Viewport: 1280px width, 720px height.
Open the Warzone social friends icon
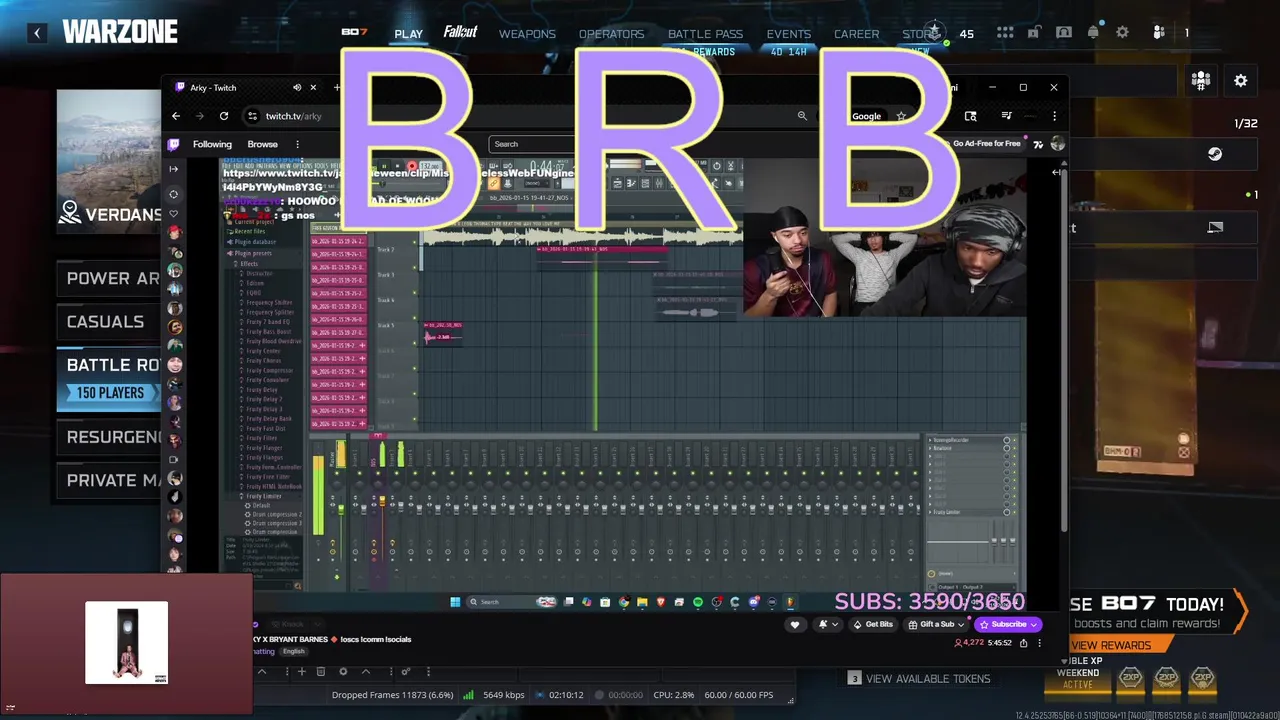click(1158, 33)
